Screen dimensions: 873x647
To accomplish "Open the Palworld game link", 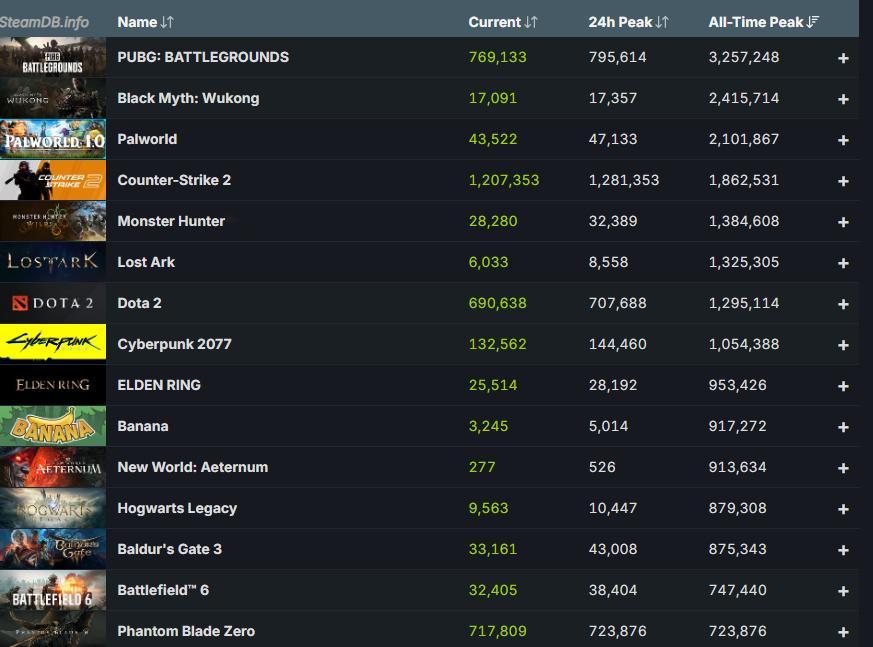I will tap(147, 139).
